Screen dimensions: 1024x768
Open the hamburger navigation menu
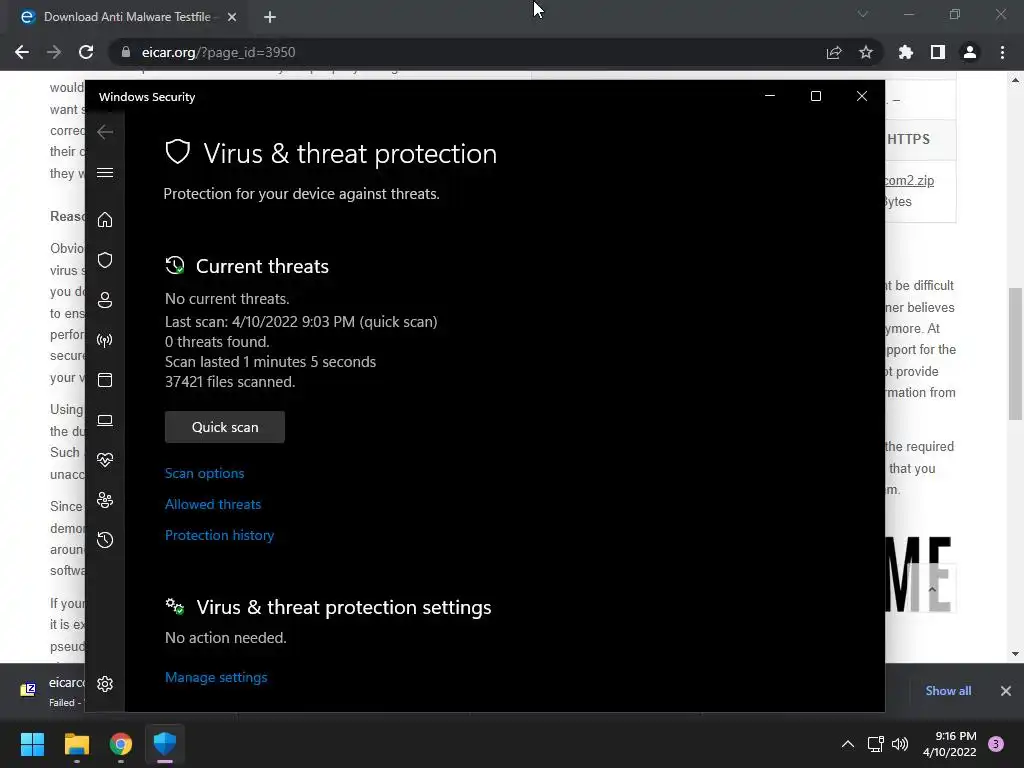[105, 172]
